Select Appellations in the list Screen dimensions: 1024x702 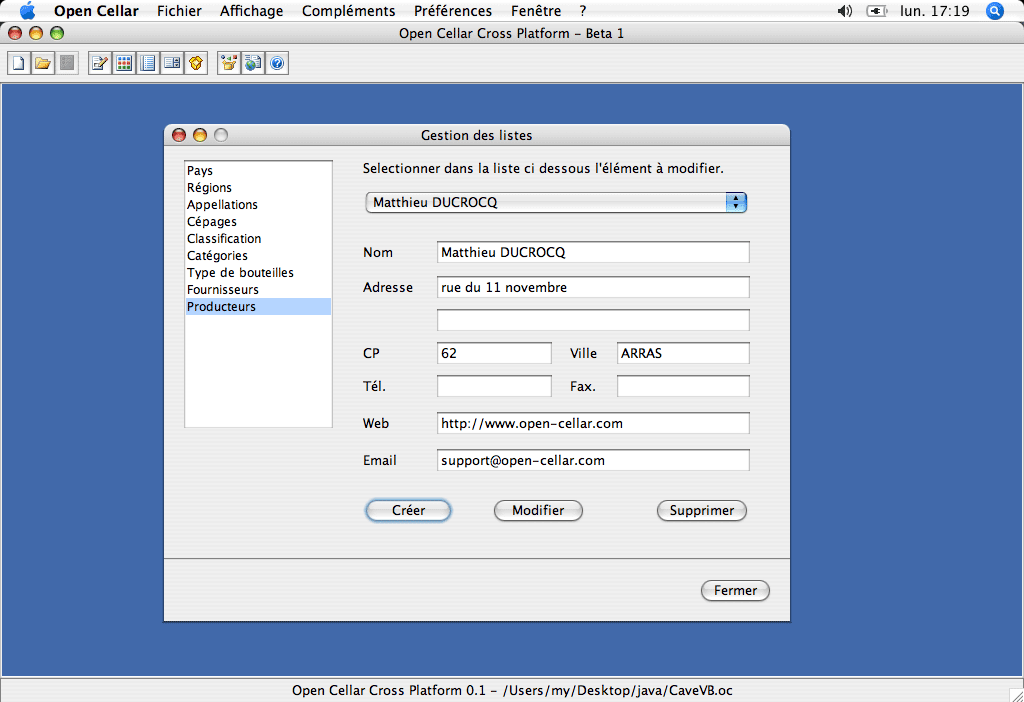(x=258, y=204)
